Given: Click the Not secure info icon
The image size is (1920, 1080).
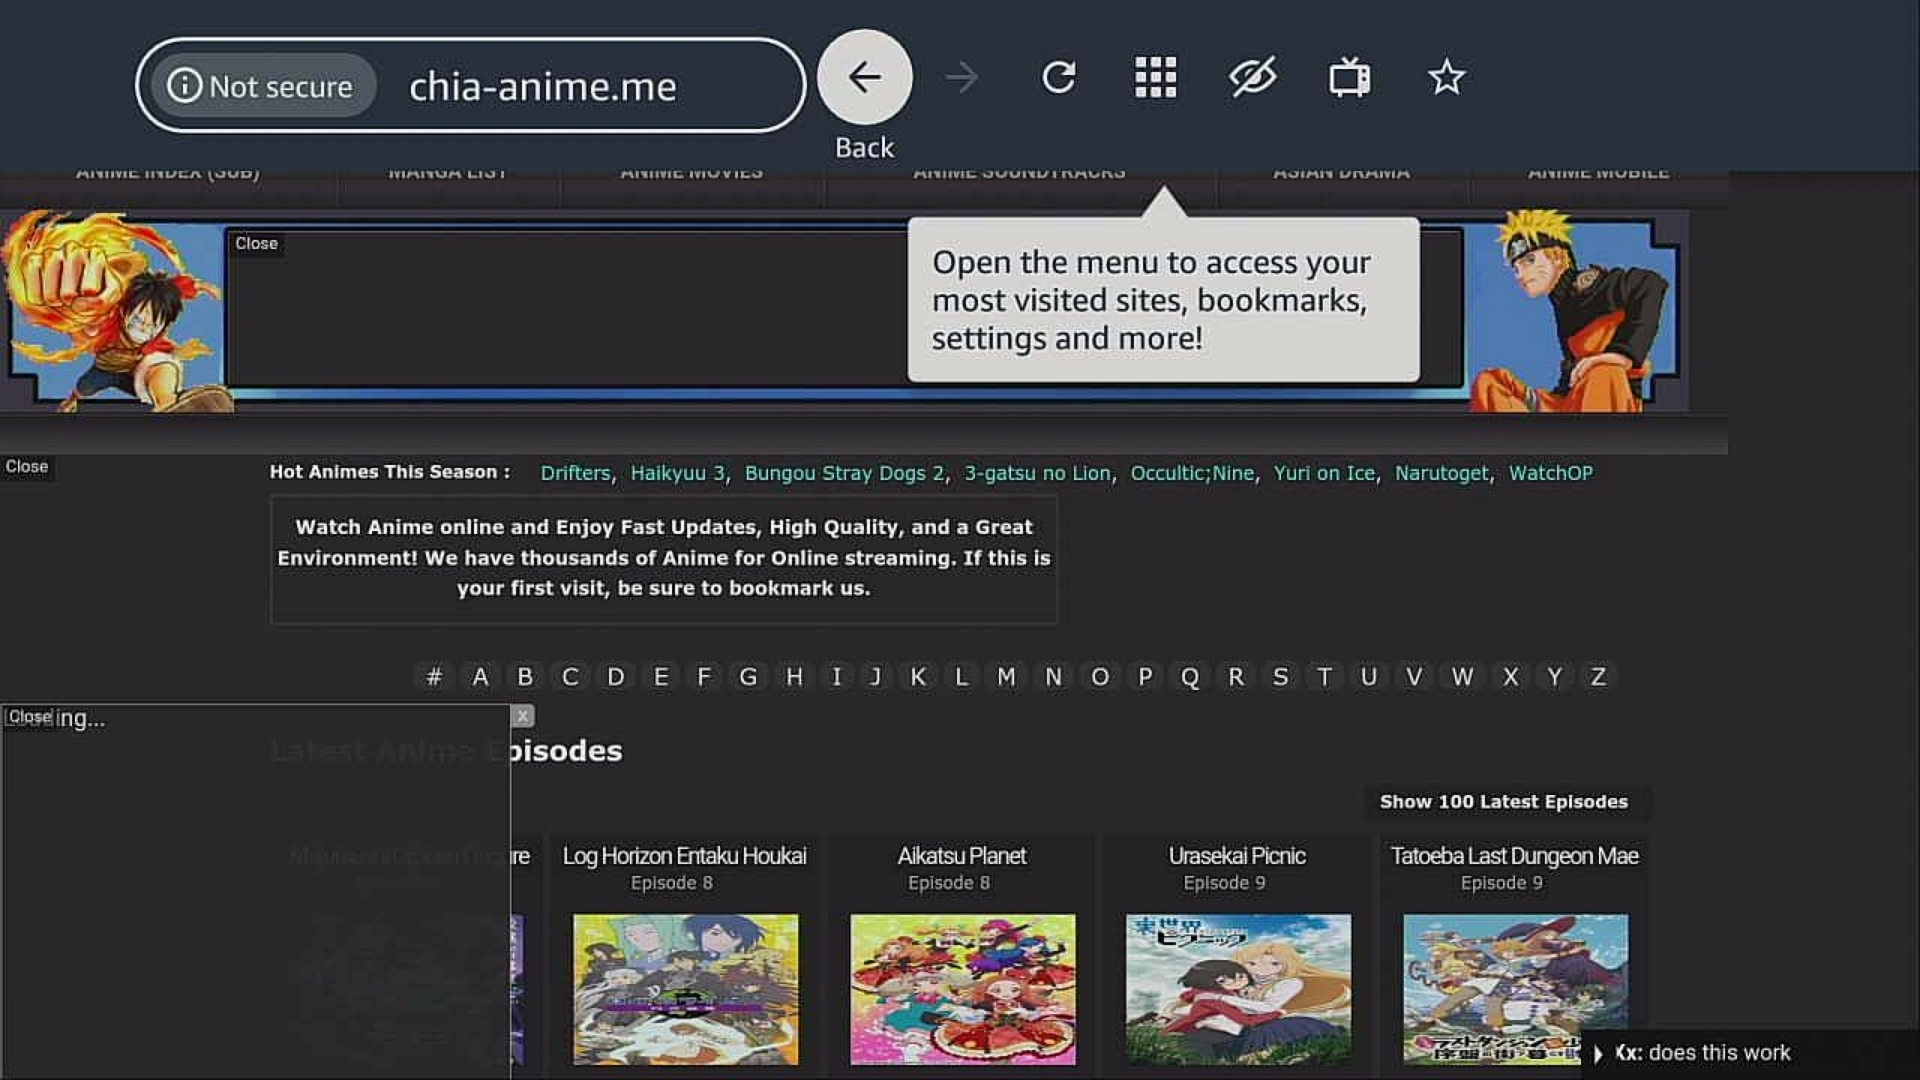Looking at the screenshot, I should click(184, 86).
